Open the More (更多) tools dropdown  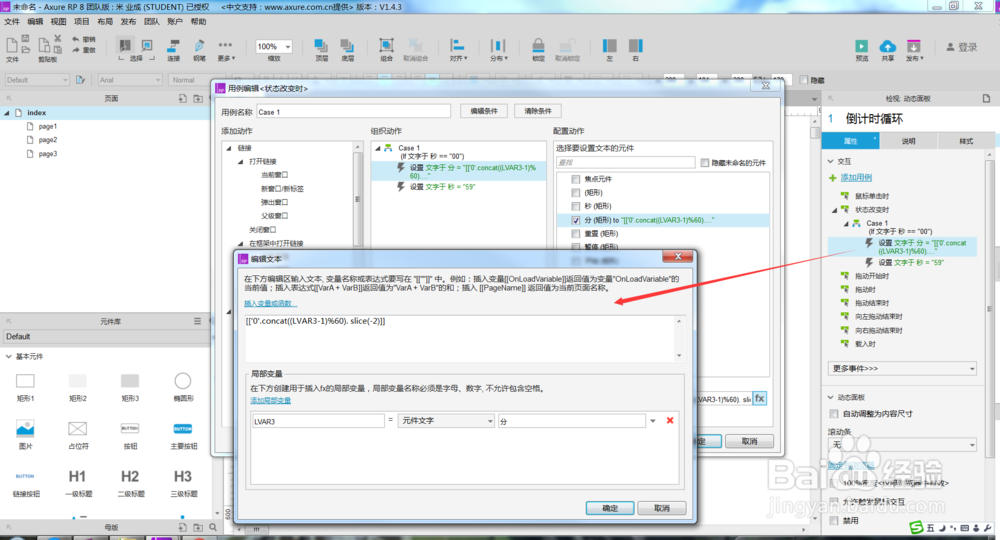pos(225,45)
